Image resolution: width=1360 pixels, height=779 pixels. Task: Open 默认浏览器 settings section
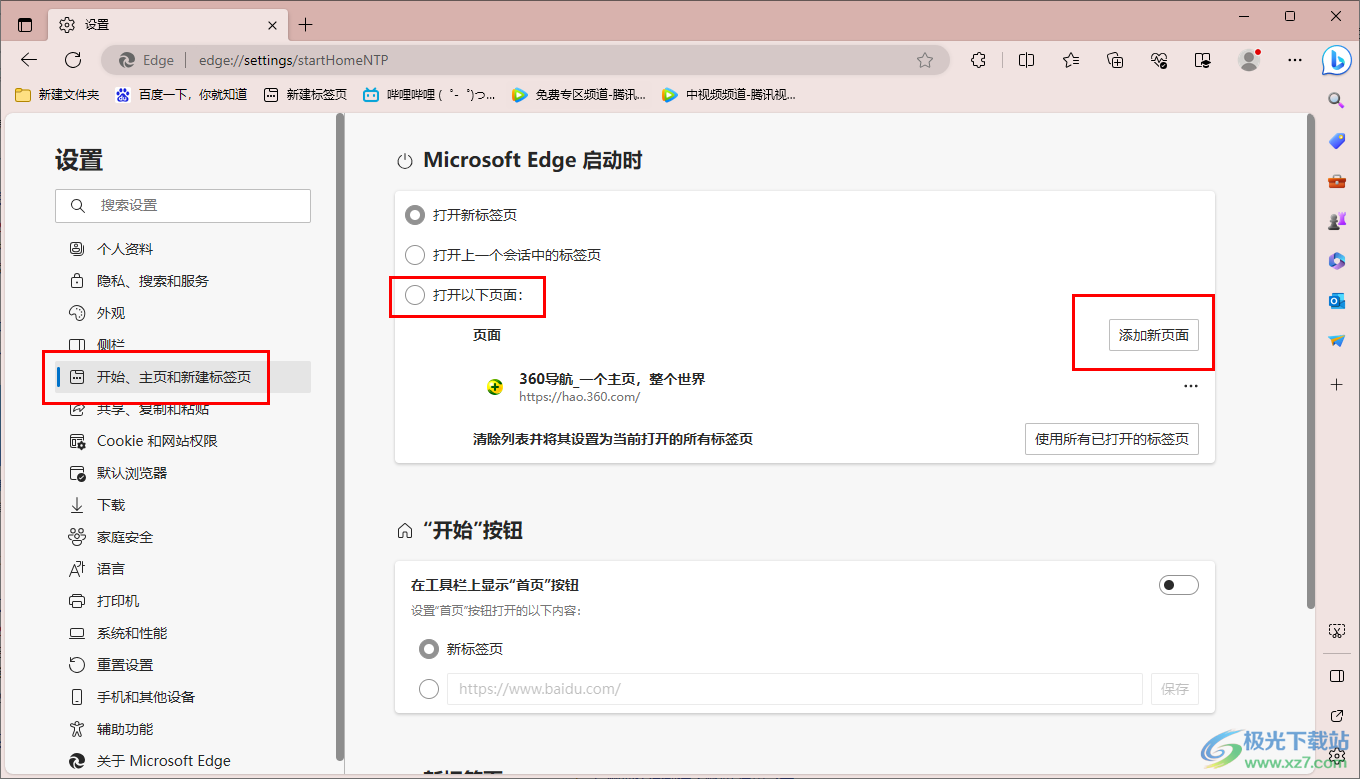pos(183,473)
